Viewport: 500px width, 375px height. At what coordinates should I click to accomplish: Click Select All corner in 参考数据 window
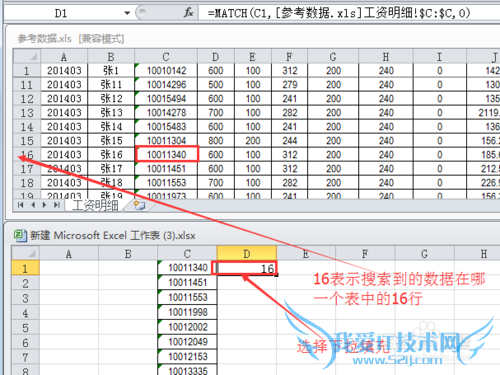click(x=27, y=56)
